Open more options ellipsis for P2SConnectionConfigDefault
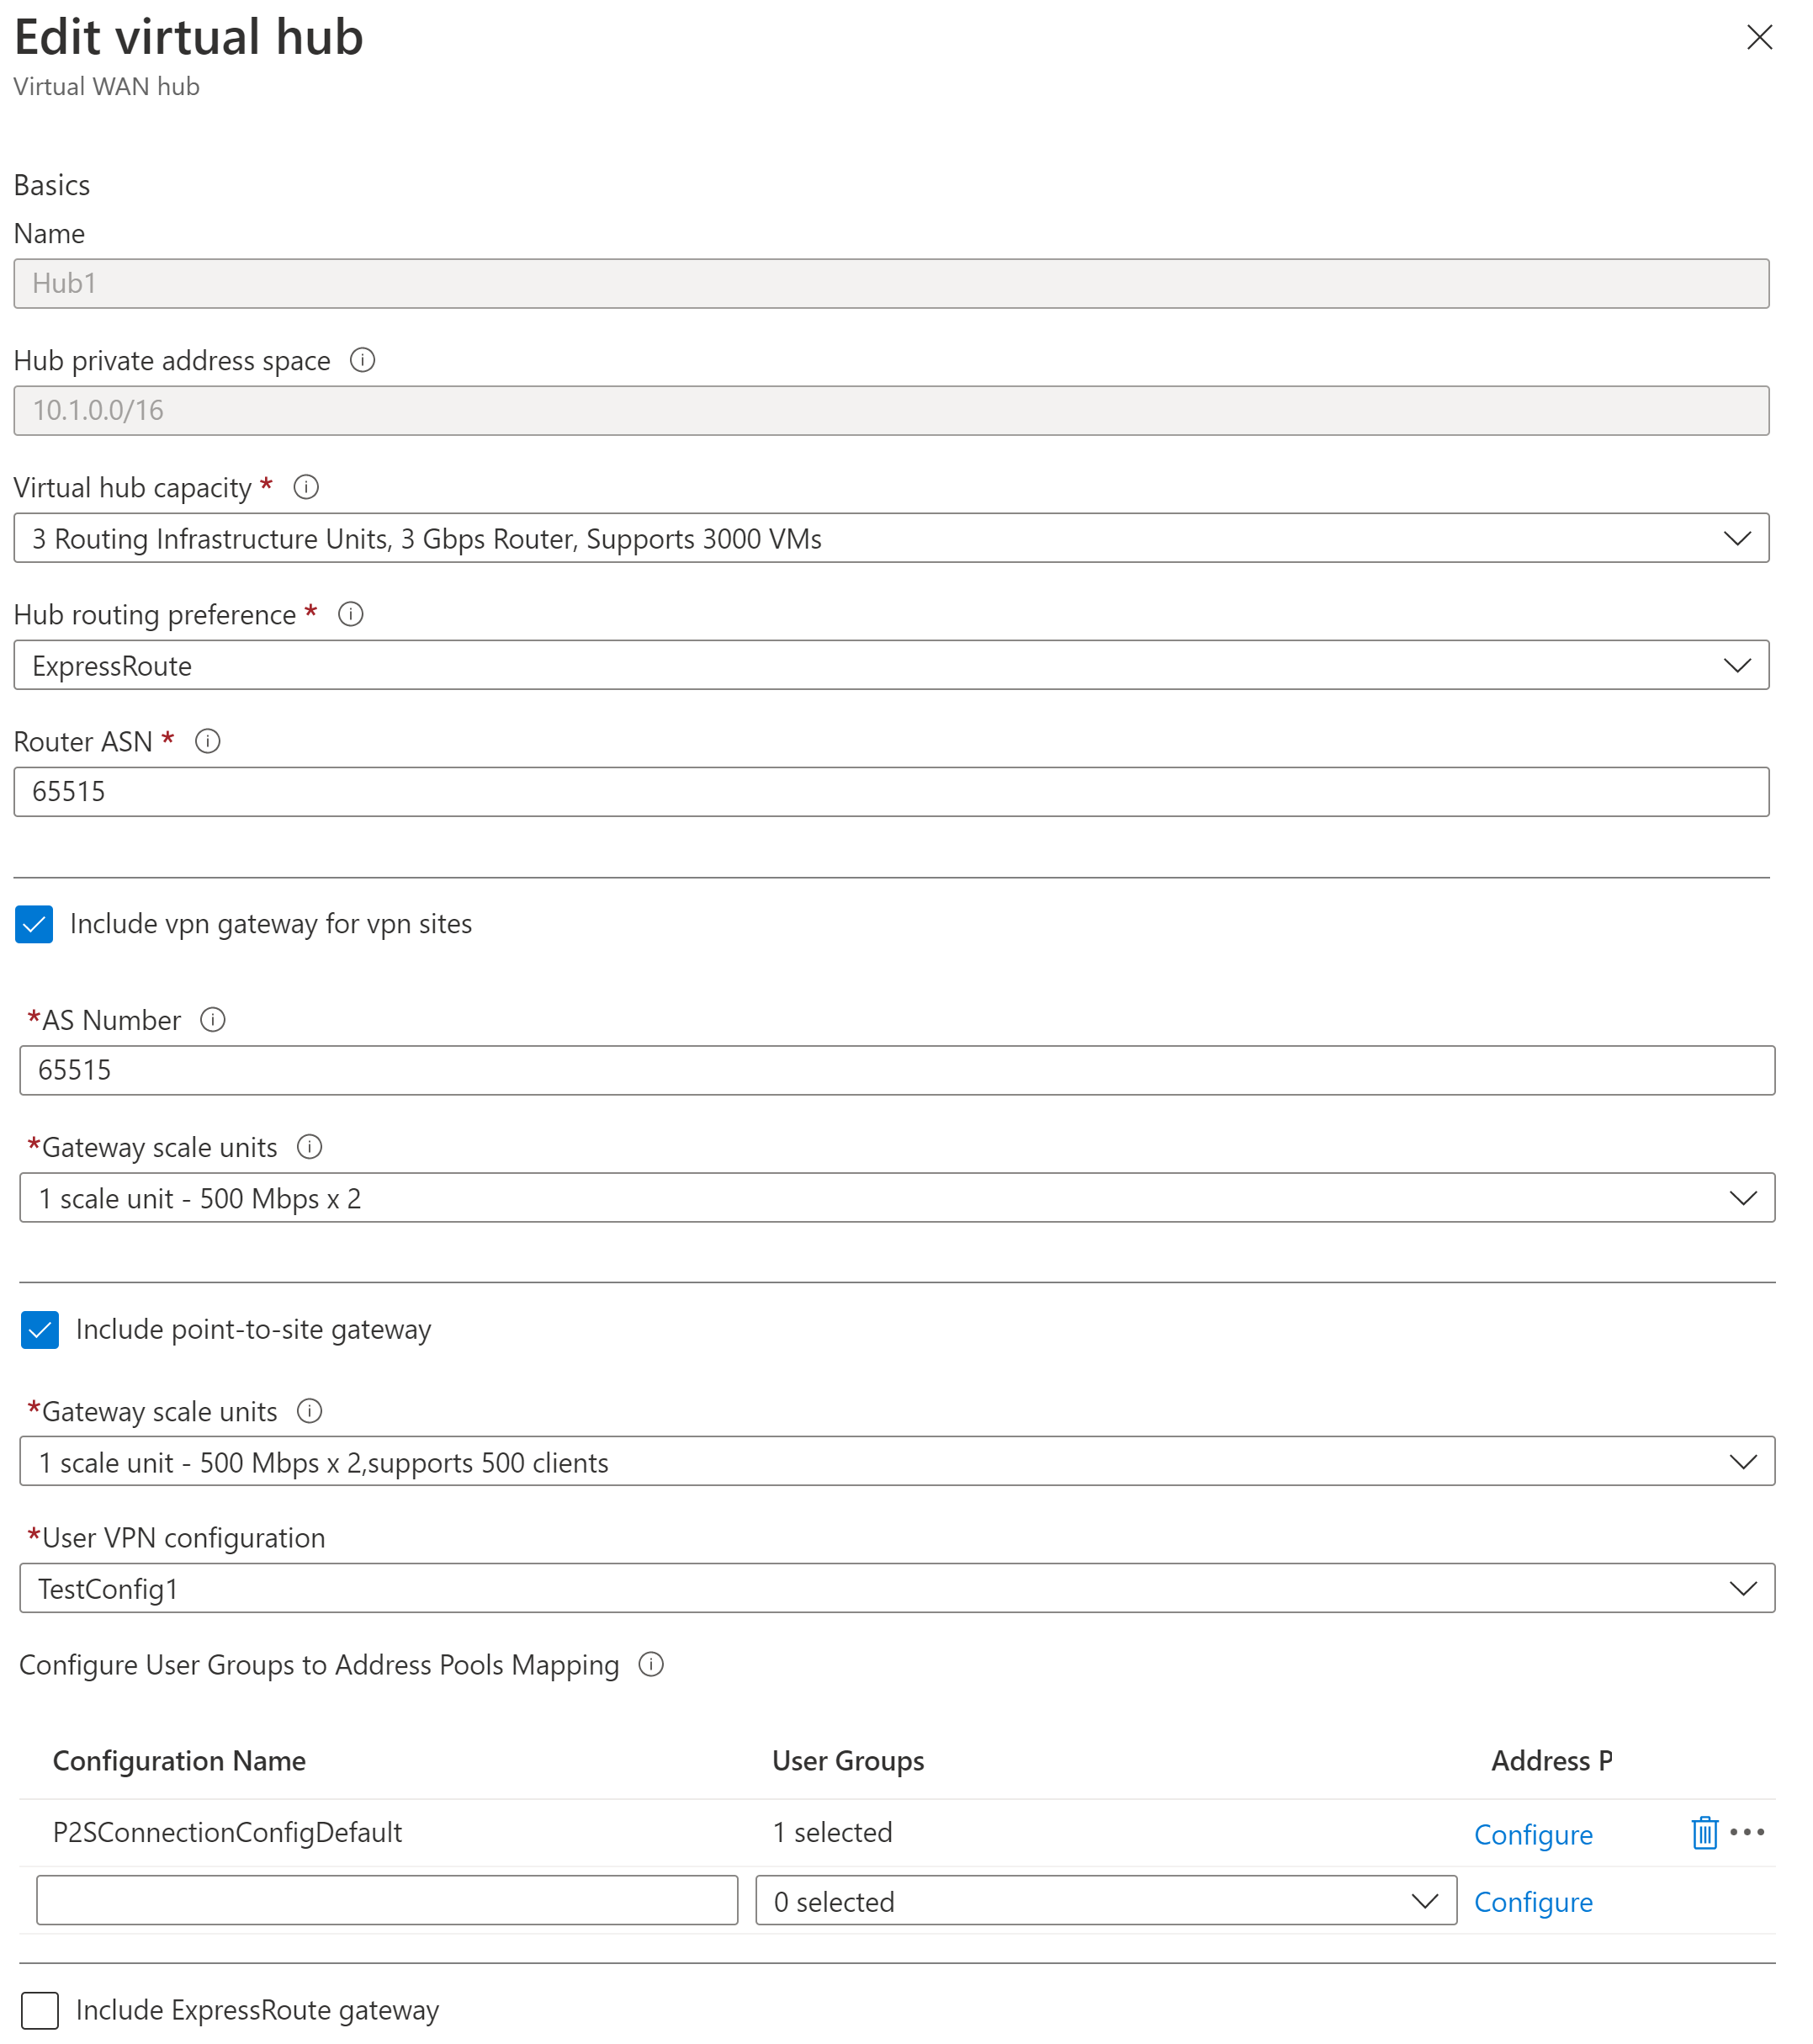This screenshot has width=1813, height=2044. point(1747,1832)
